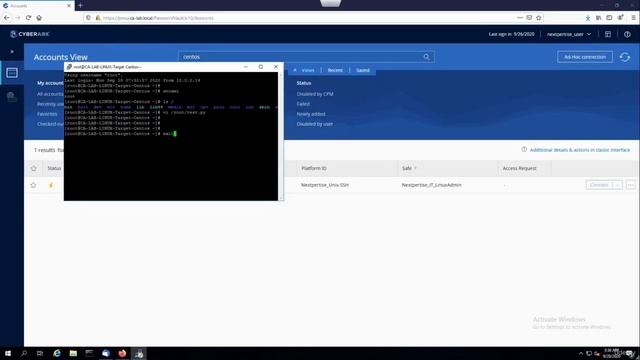Open the Windows Start menu
The width and height of the screenshot is (640, 360).
(8, 353)
